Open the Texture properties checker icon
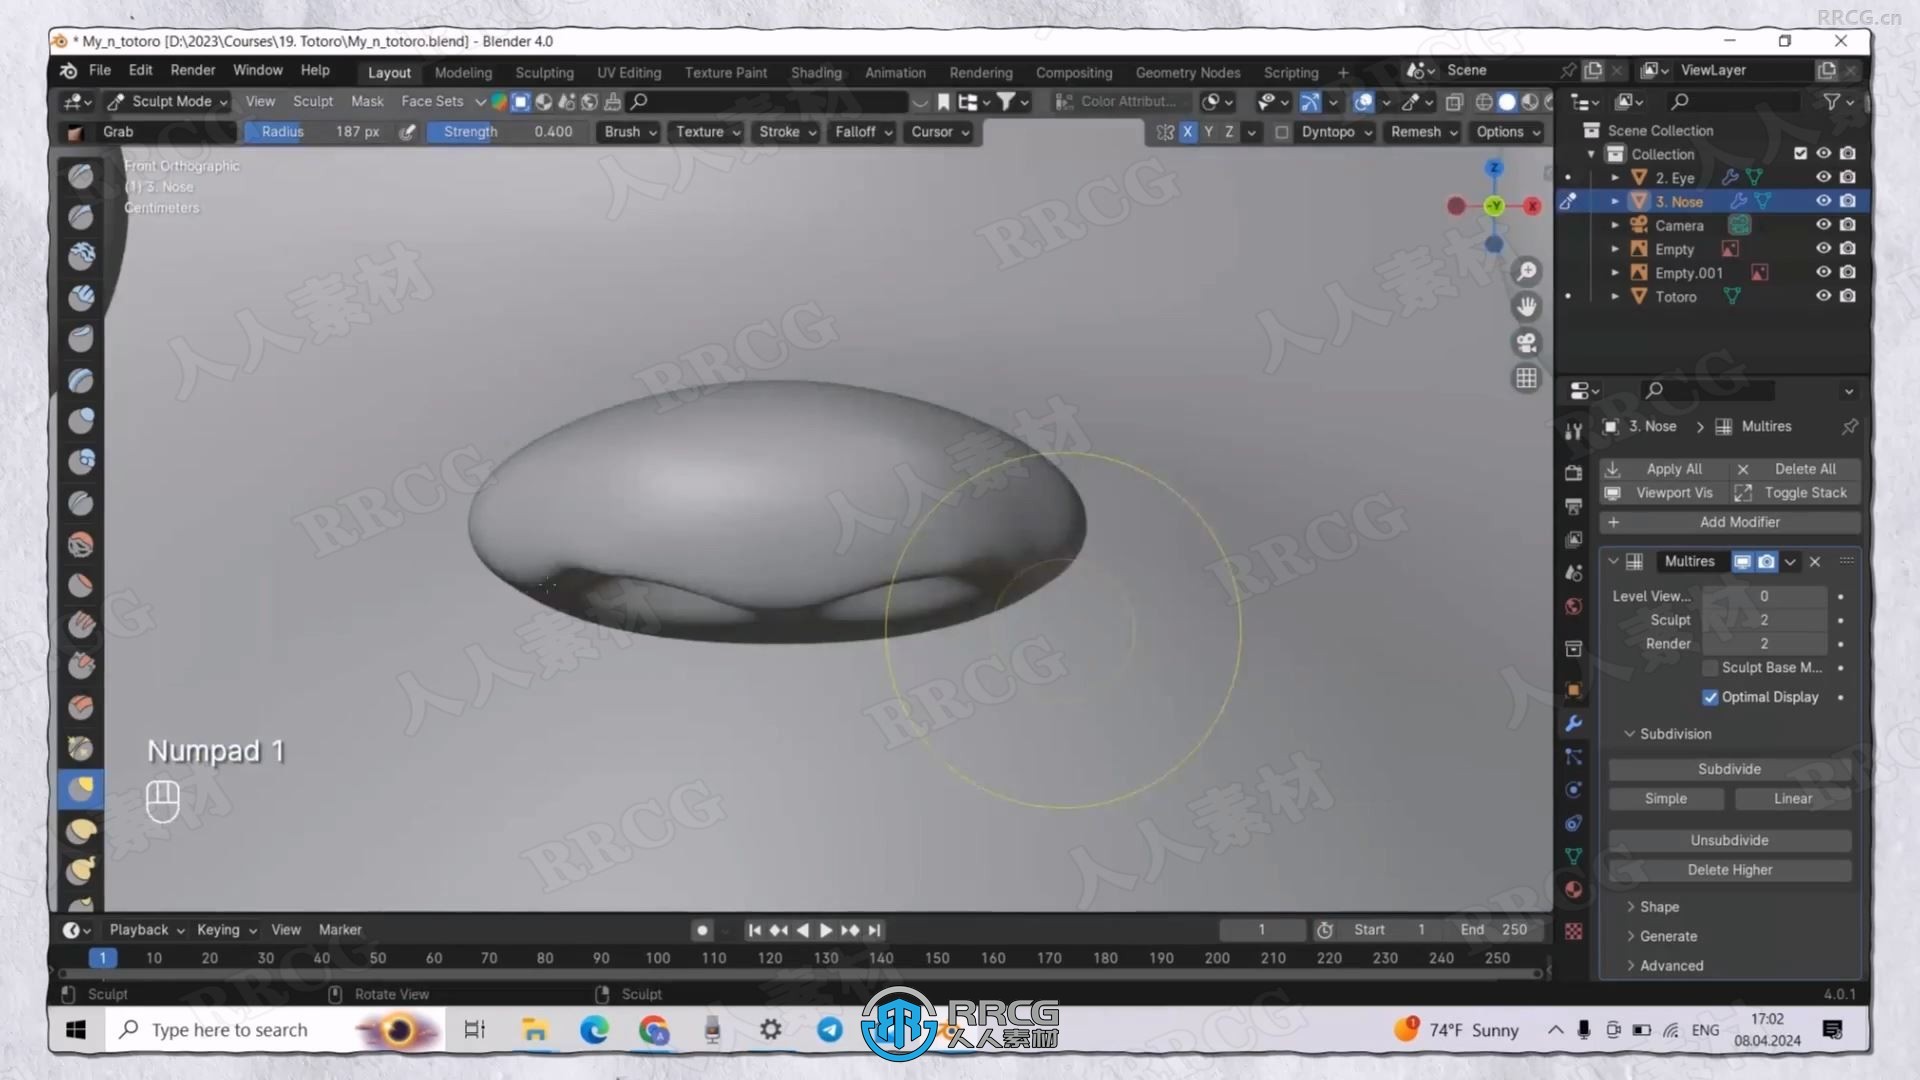The width and height of the screenshot is (1920, 1080). coord(1573,931)
